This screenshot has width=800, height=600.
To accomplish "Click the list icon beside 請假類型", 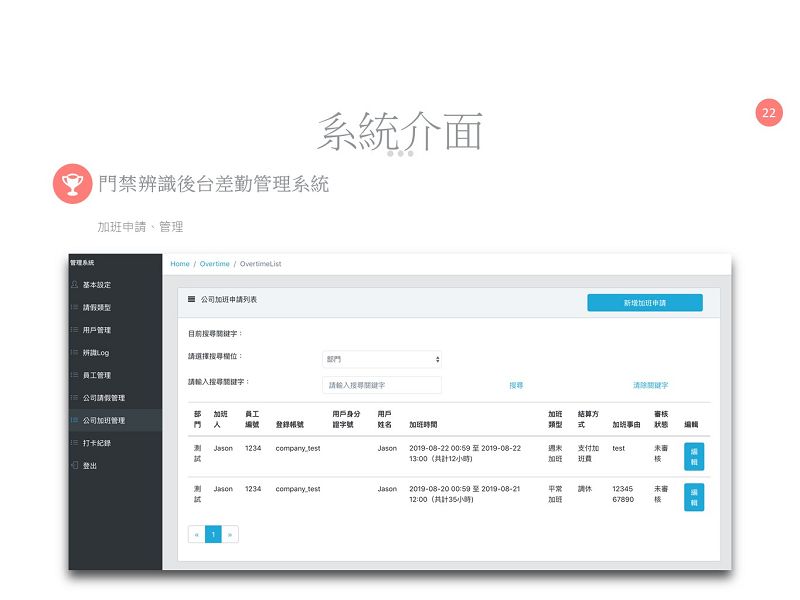I will [x=74, y=307].
